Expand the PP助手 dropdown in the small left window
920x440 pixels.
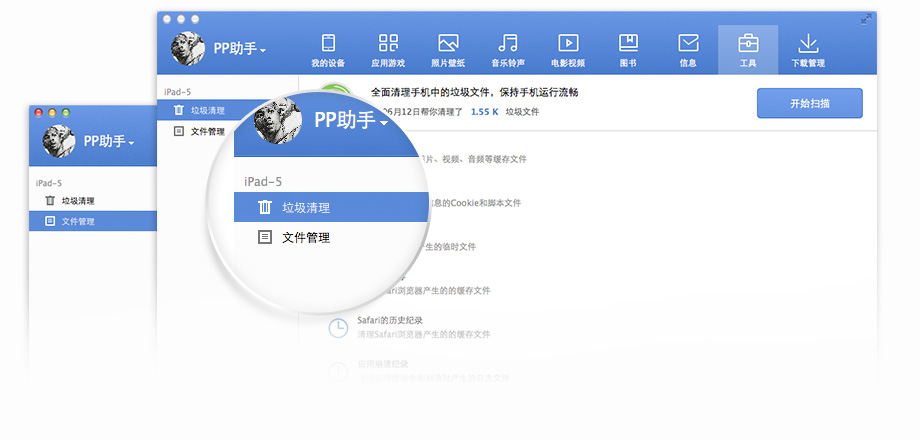tap(109, 142)
